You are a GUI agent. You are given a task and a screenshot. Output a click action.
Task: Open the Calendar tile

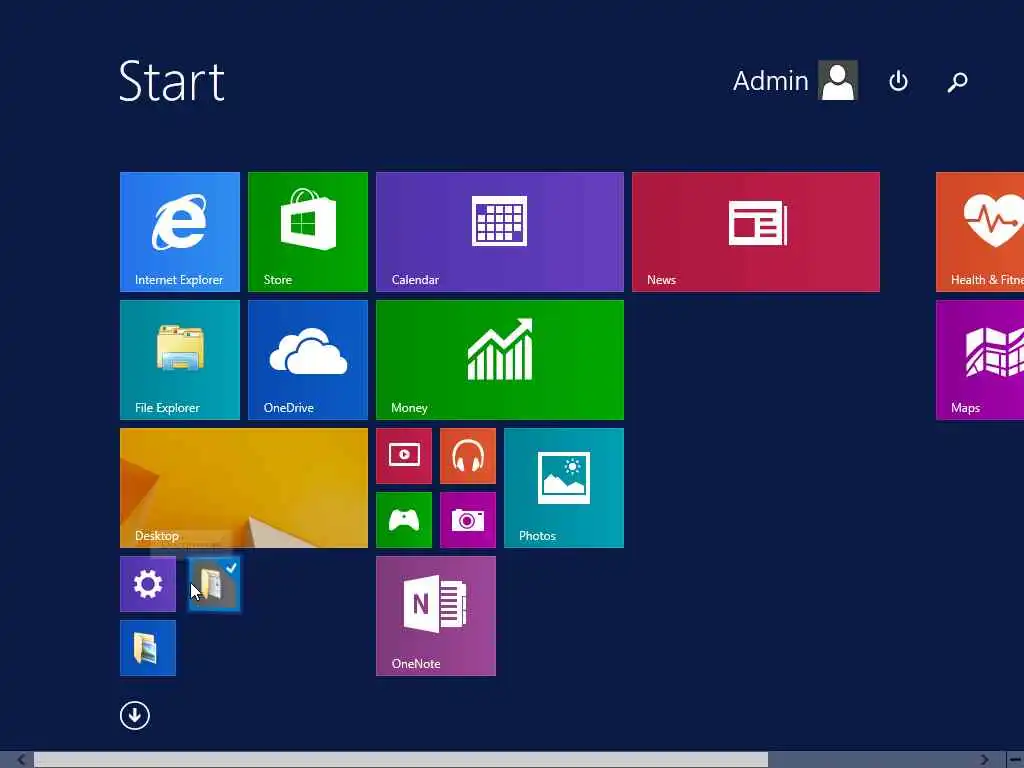(x=500, y=232)
